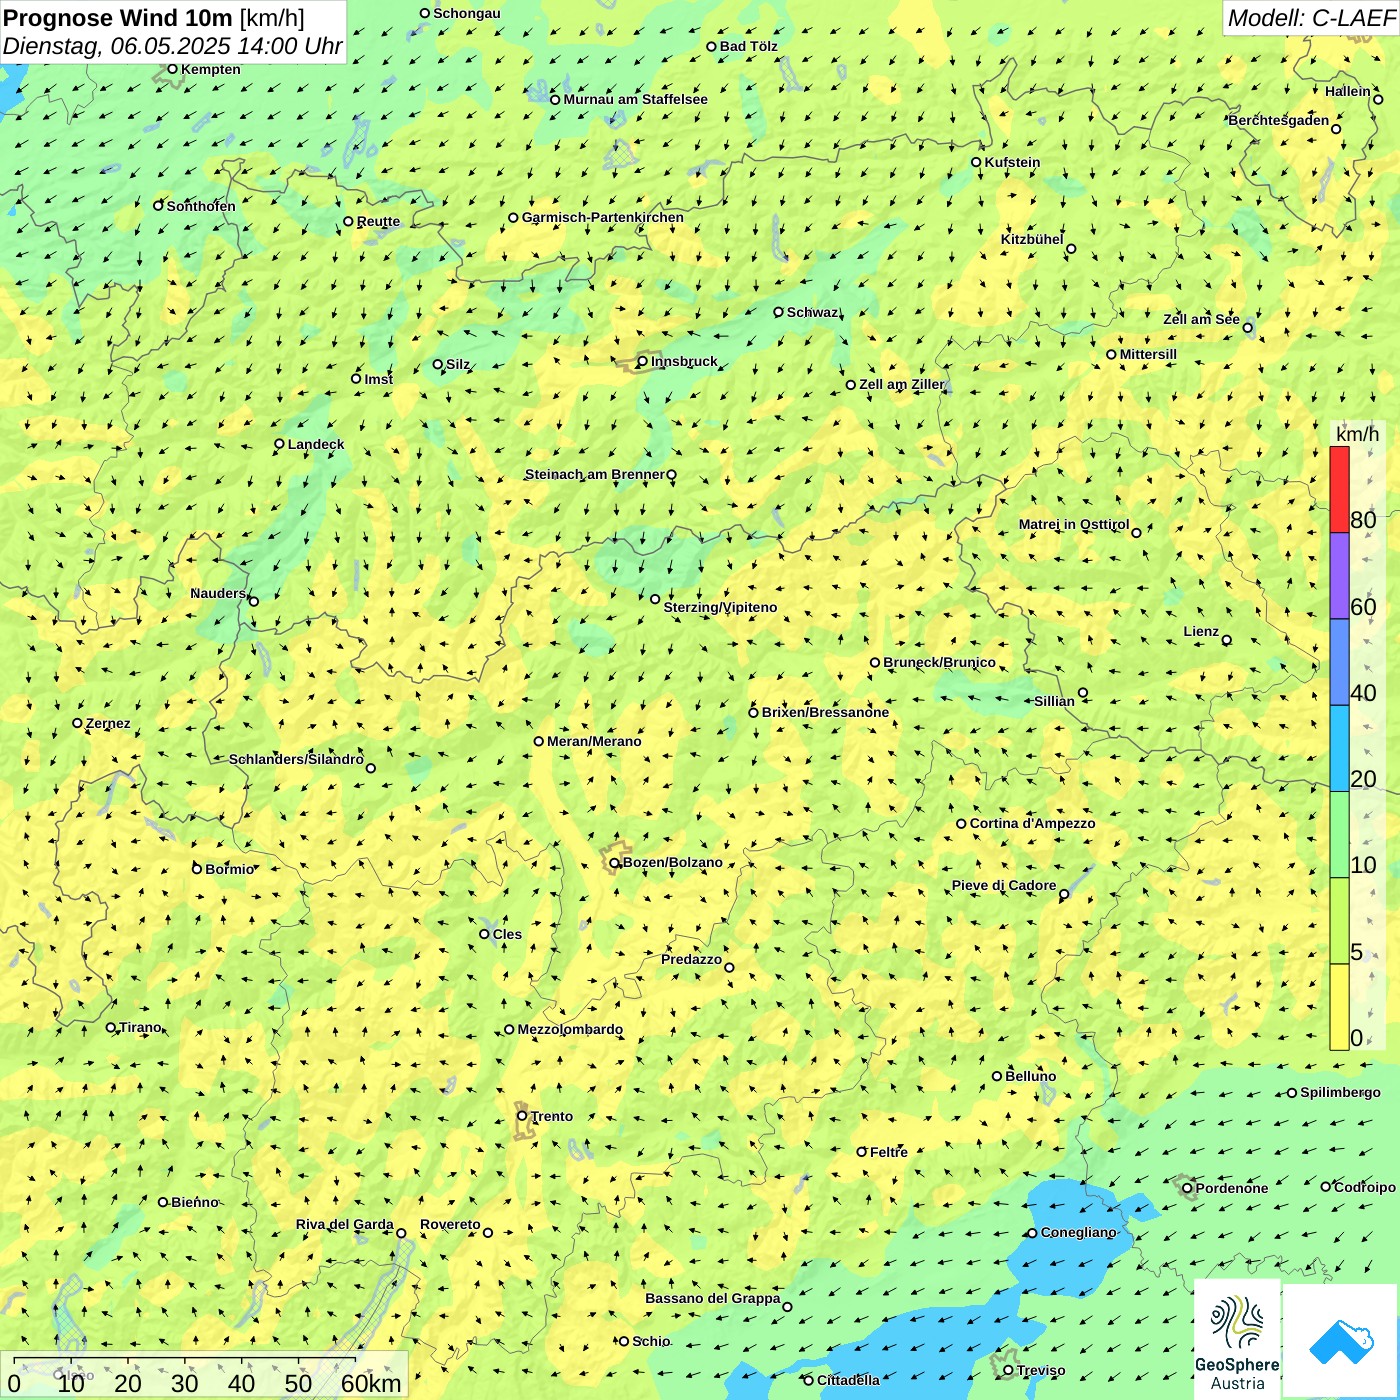Viewport: 1400px width, 1400px height.
Task: Select the Kitzbühel label
Action: tap(1032, 239)
